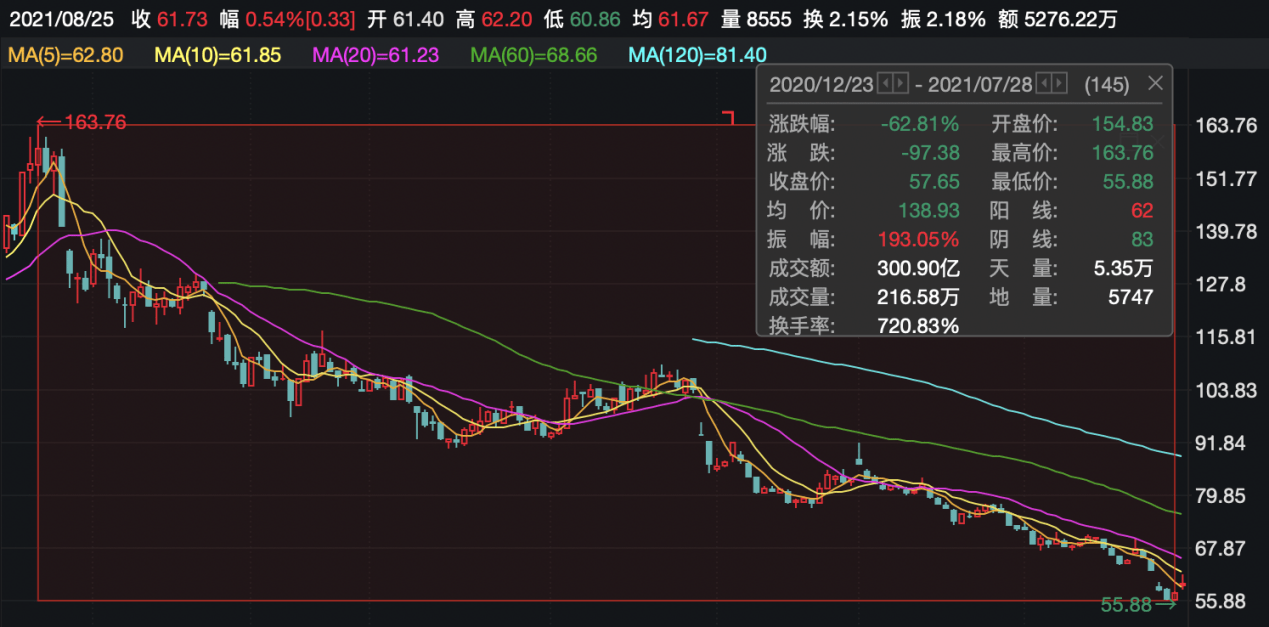Click the 163.76 high price marker on chart

tap(82, 123)
